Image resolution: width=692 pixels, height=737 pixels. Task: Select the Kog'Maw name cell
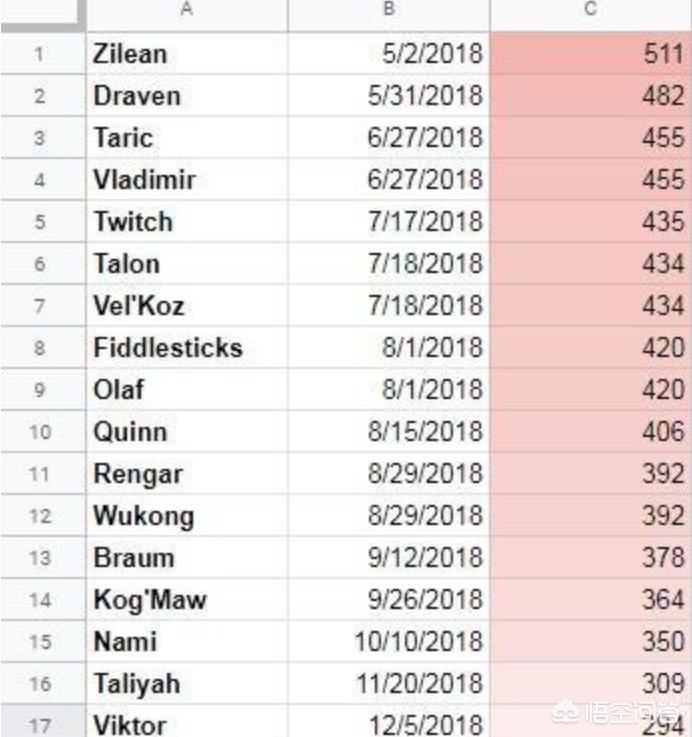(187, 600)
